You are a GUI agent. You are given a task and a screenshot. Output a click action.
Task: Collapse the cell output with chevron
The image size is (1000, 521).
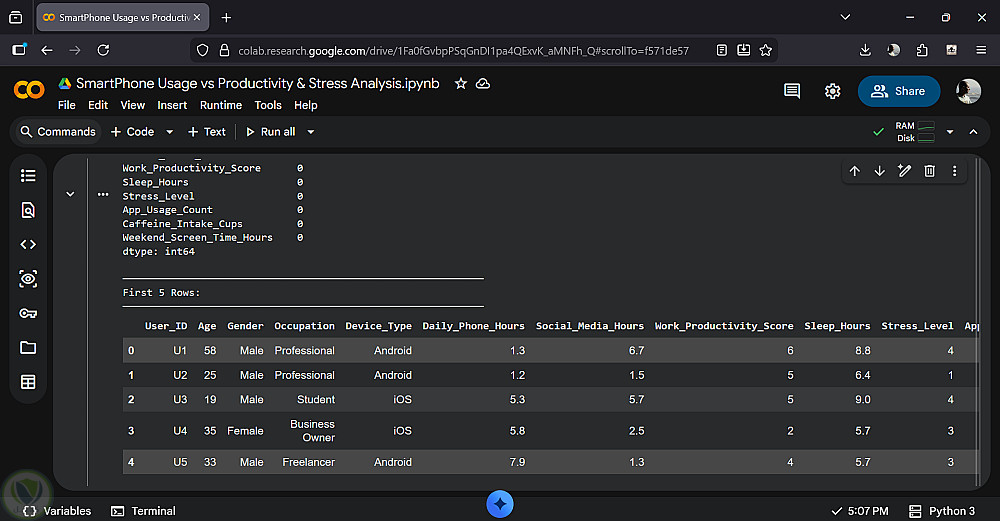(x=70, y=194)
